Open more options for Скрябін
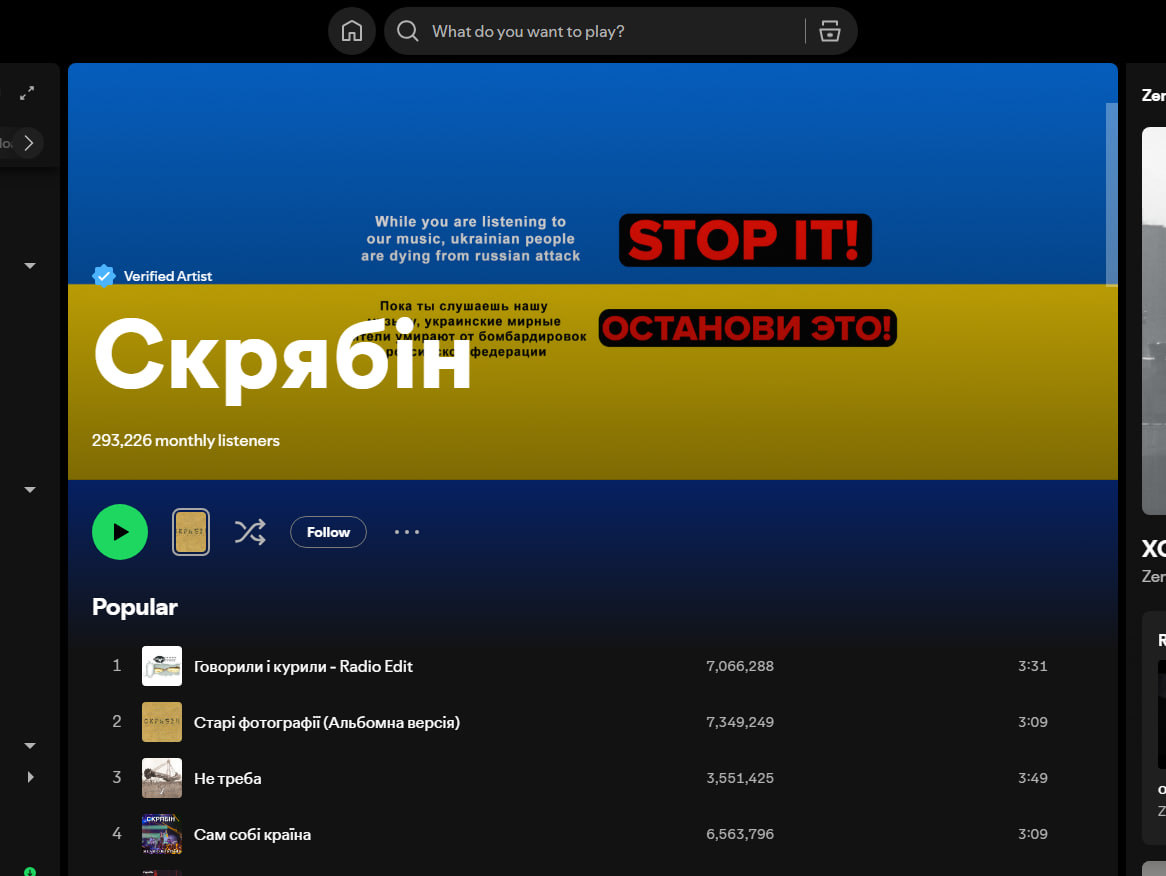The height and width of the screenshot is (876, 1166). coord(407,532)
